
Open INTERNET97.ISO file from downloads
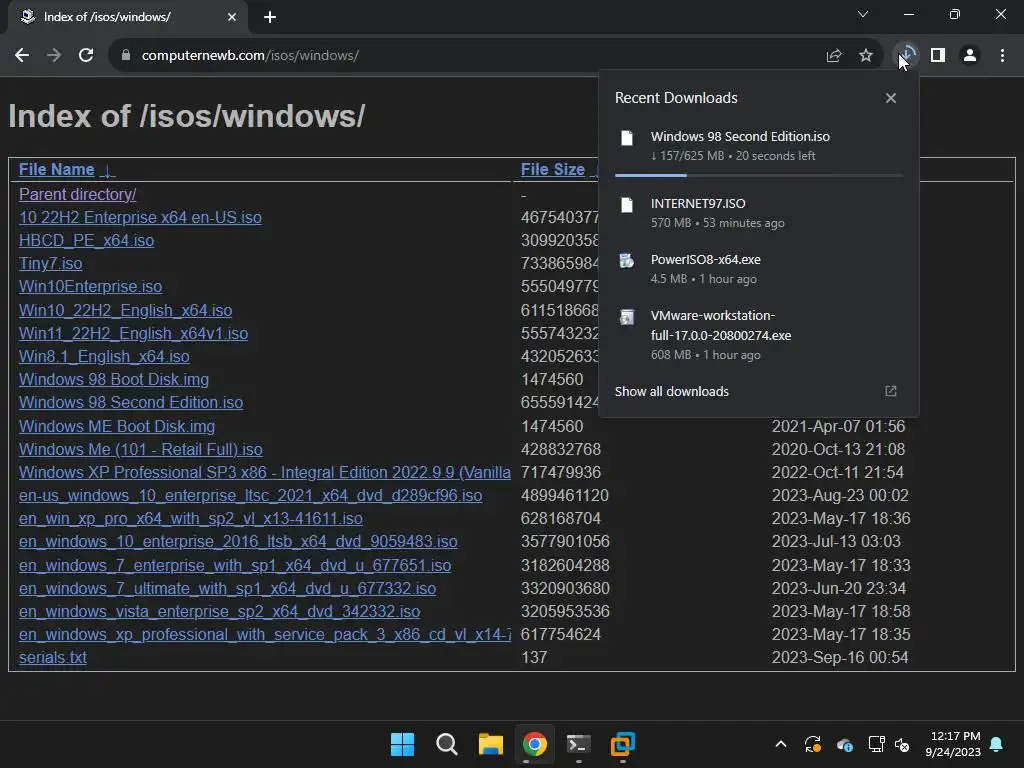758,213
